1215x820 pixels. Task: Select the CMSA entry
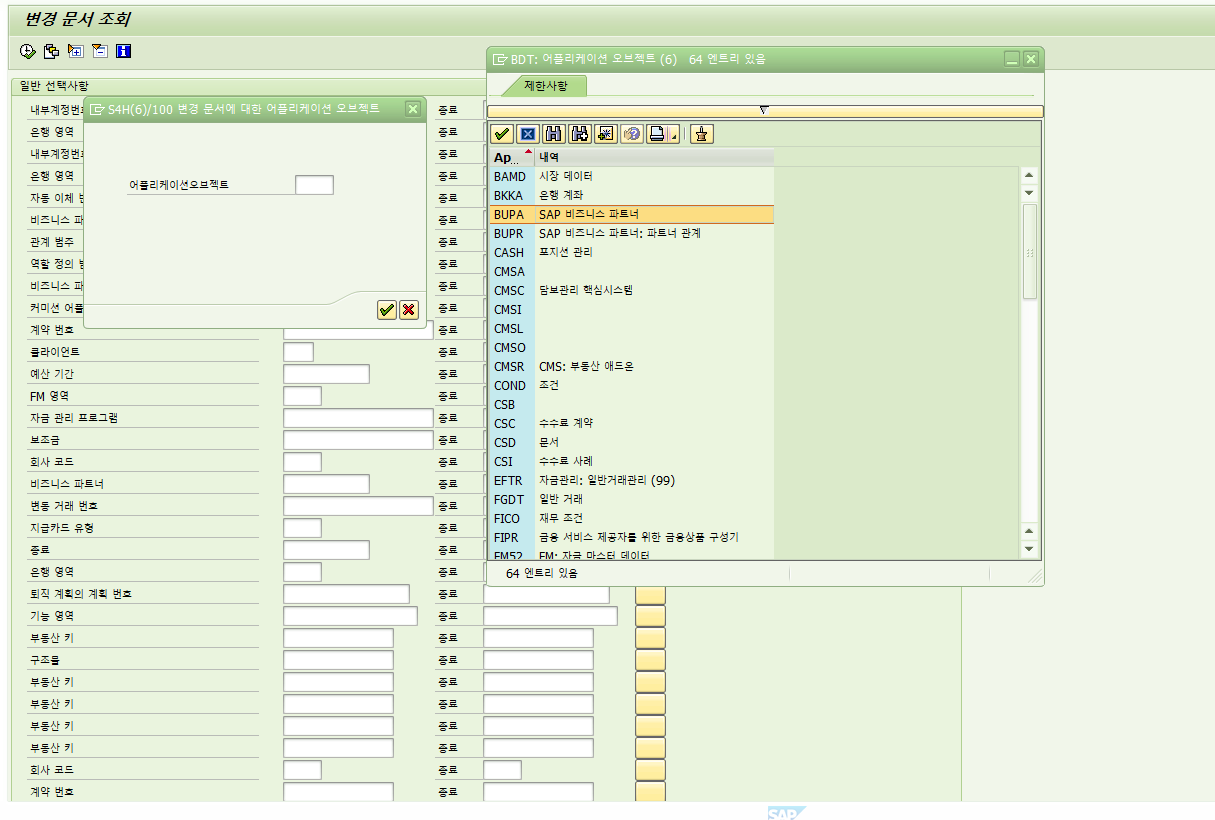632,271
